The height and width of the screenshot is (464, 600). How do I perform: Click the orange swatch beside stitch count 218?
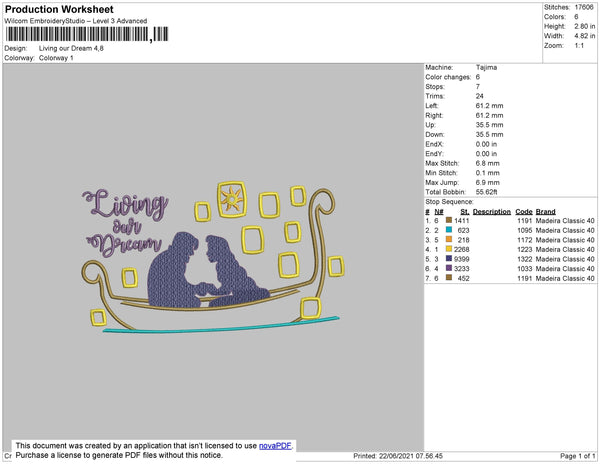[449, 239]
